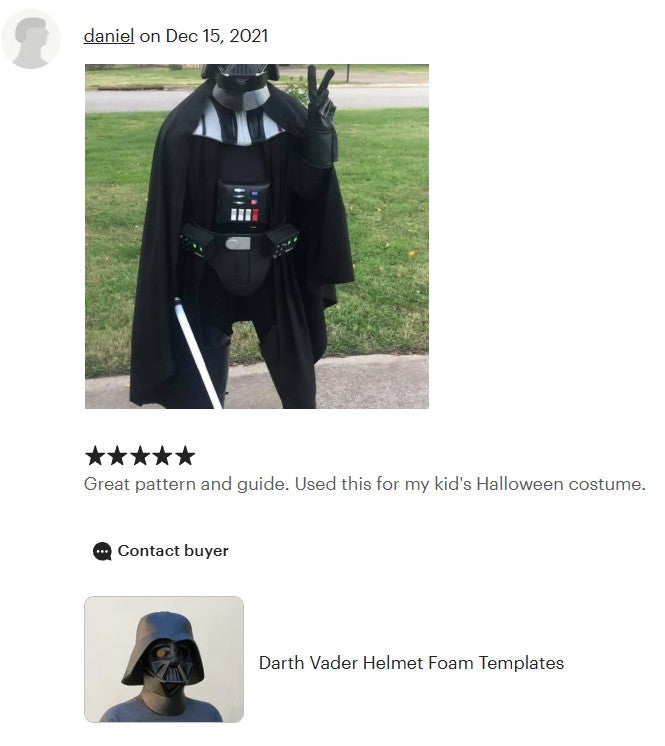Screen dimensions: 665x746
Task: Click the first star in the rating
Action: pyautogui.click(x=95, y=456)
